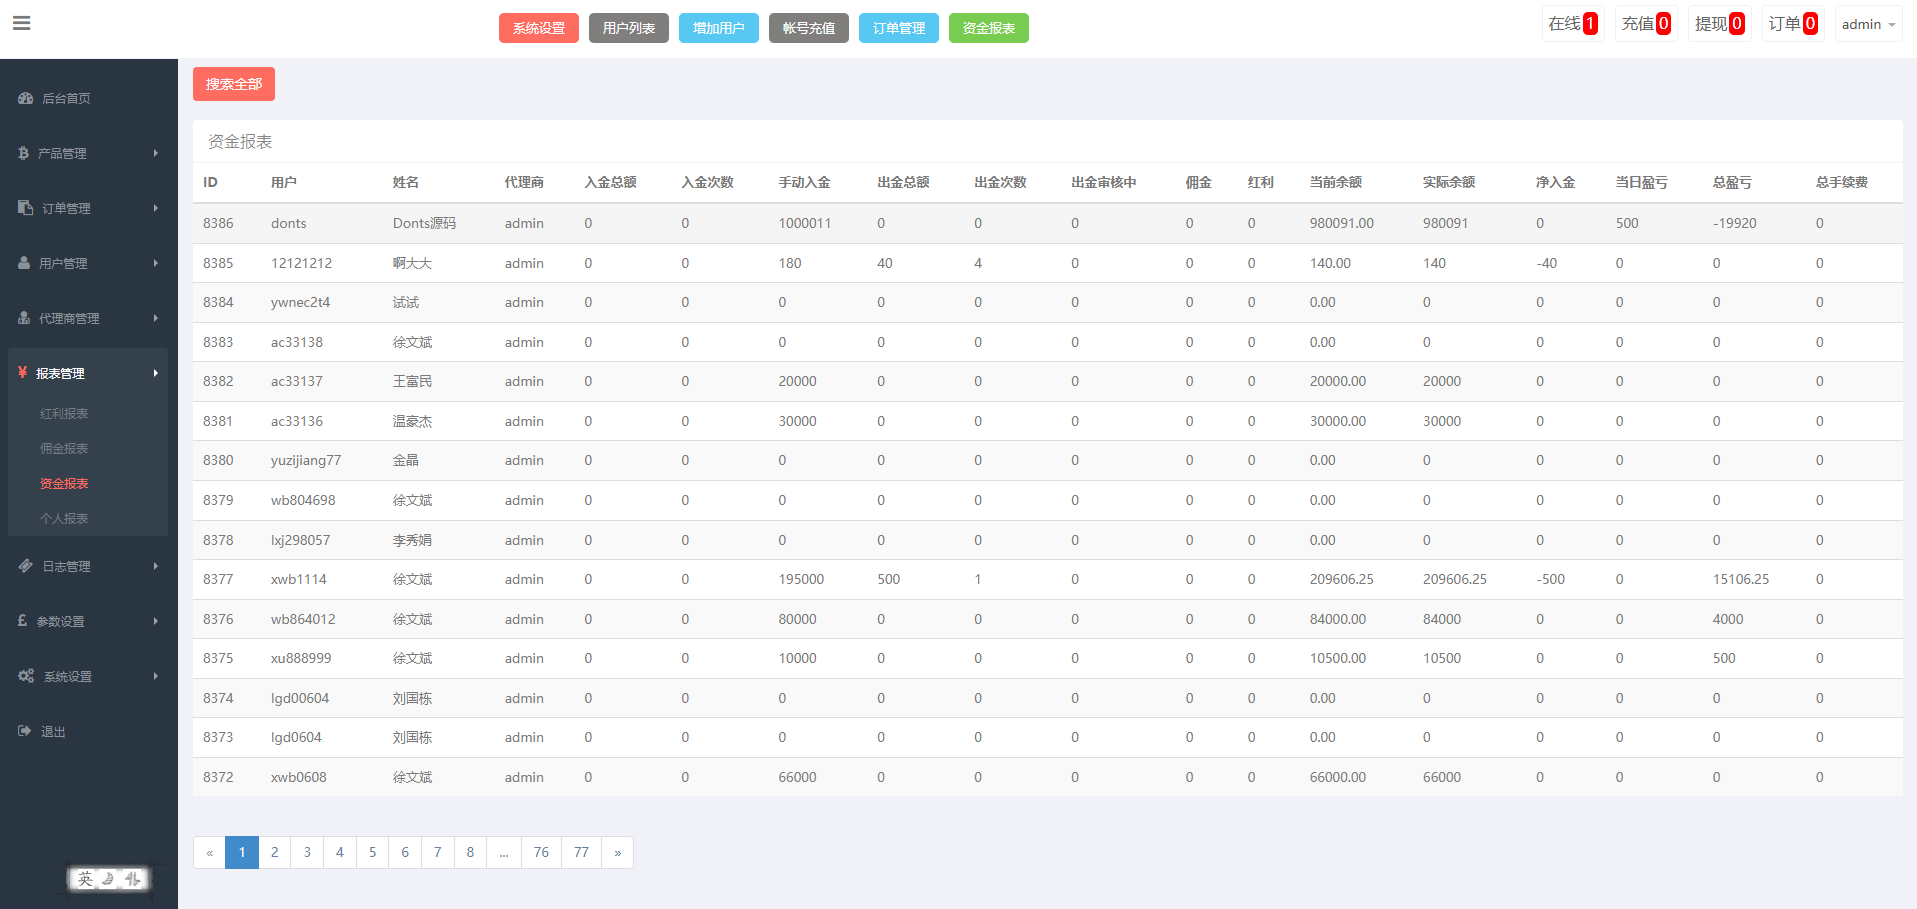
Task: Click the user icon beside 用户管理
Action: 24,263
